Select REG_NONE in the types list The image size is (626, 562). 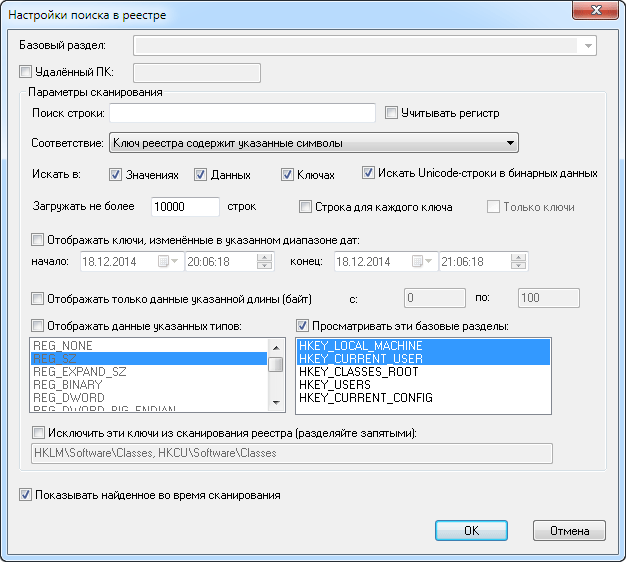click(149, 346)
